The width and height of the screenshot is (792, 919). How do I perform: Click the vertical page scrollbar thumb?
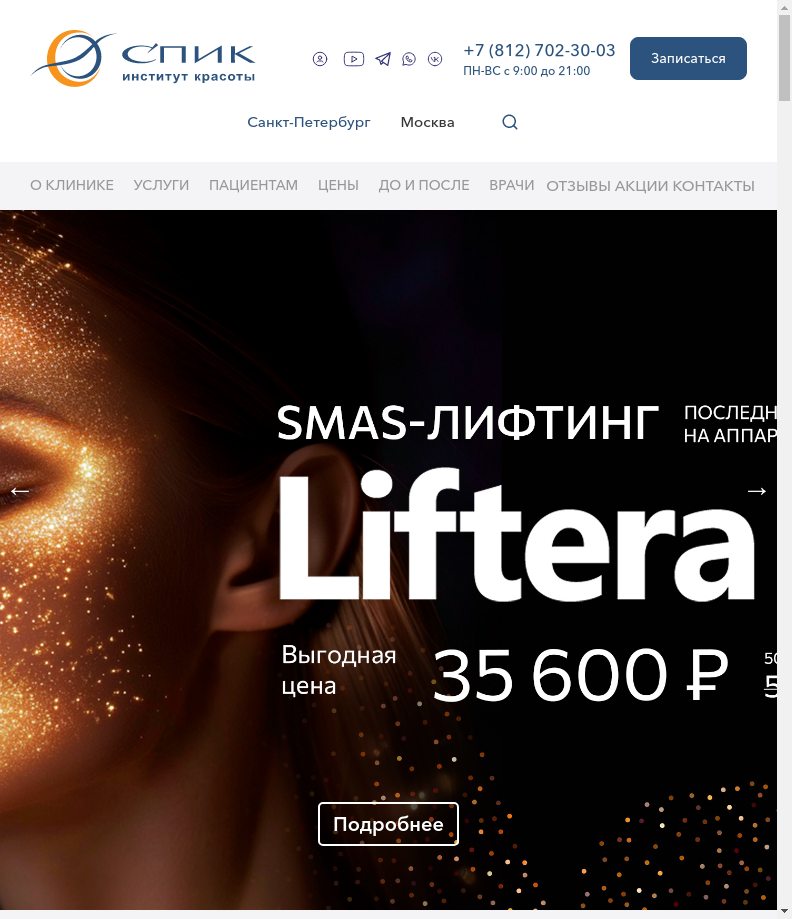tap(784, 57)
